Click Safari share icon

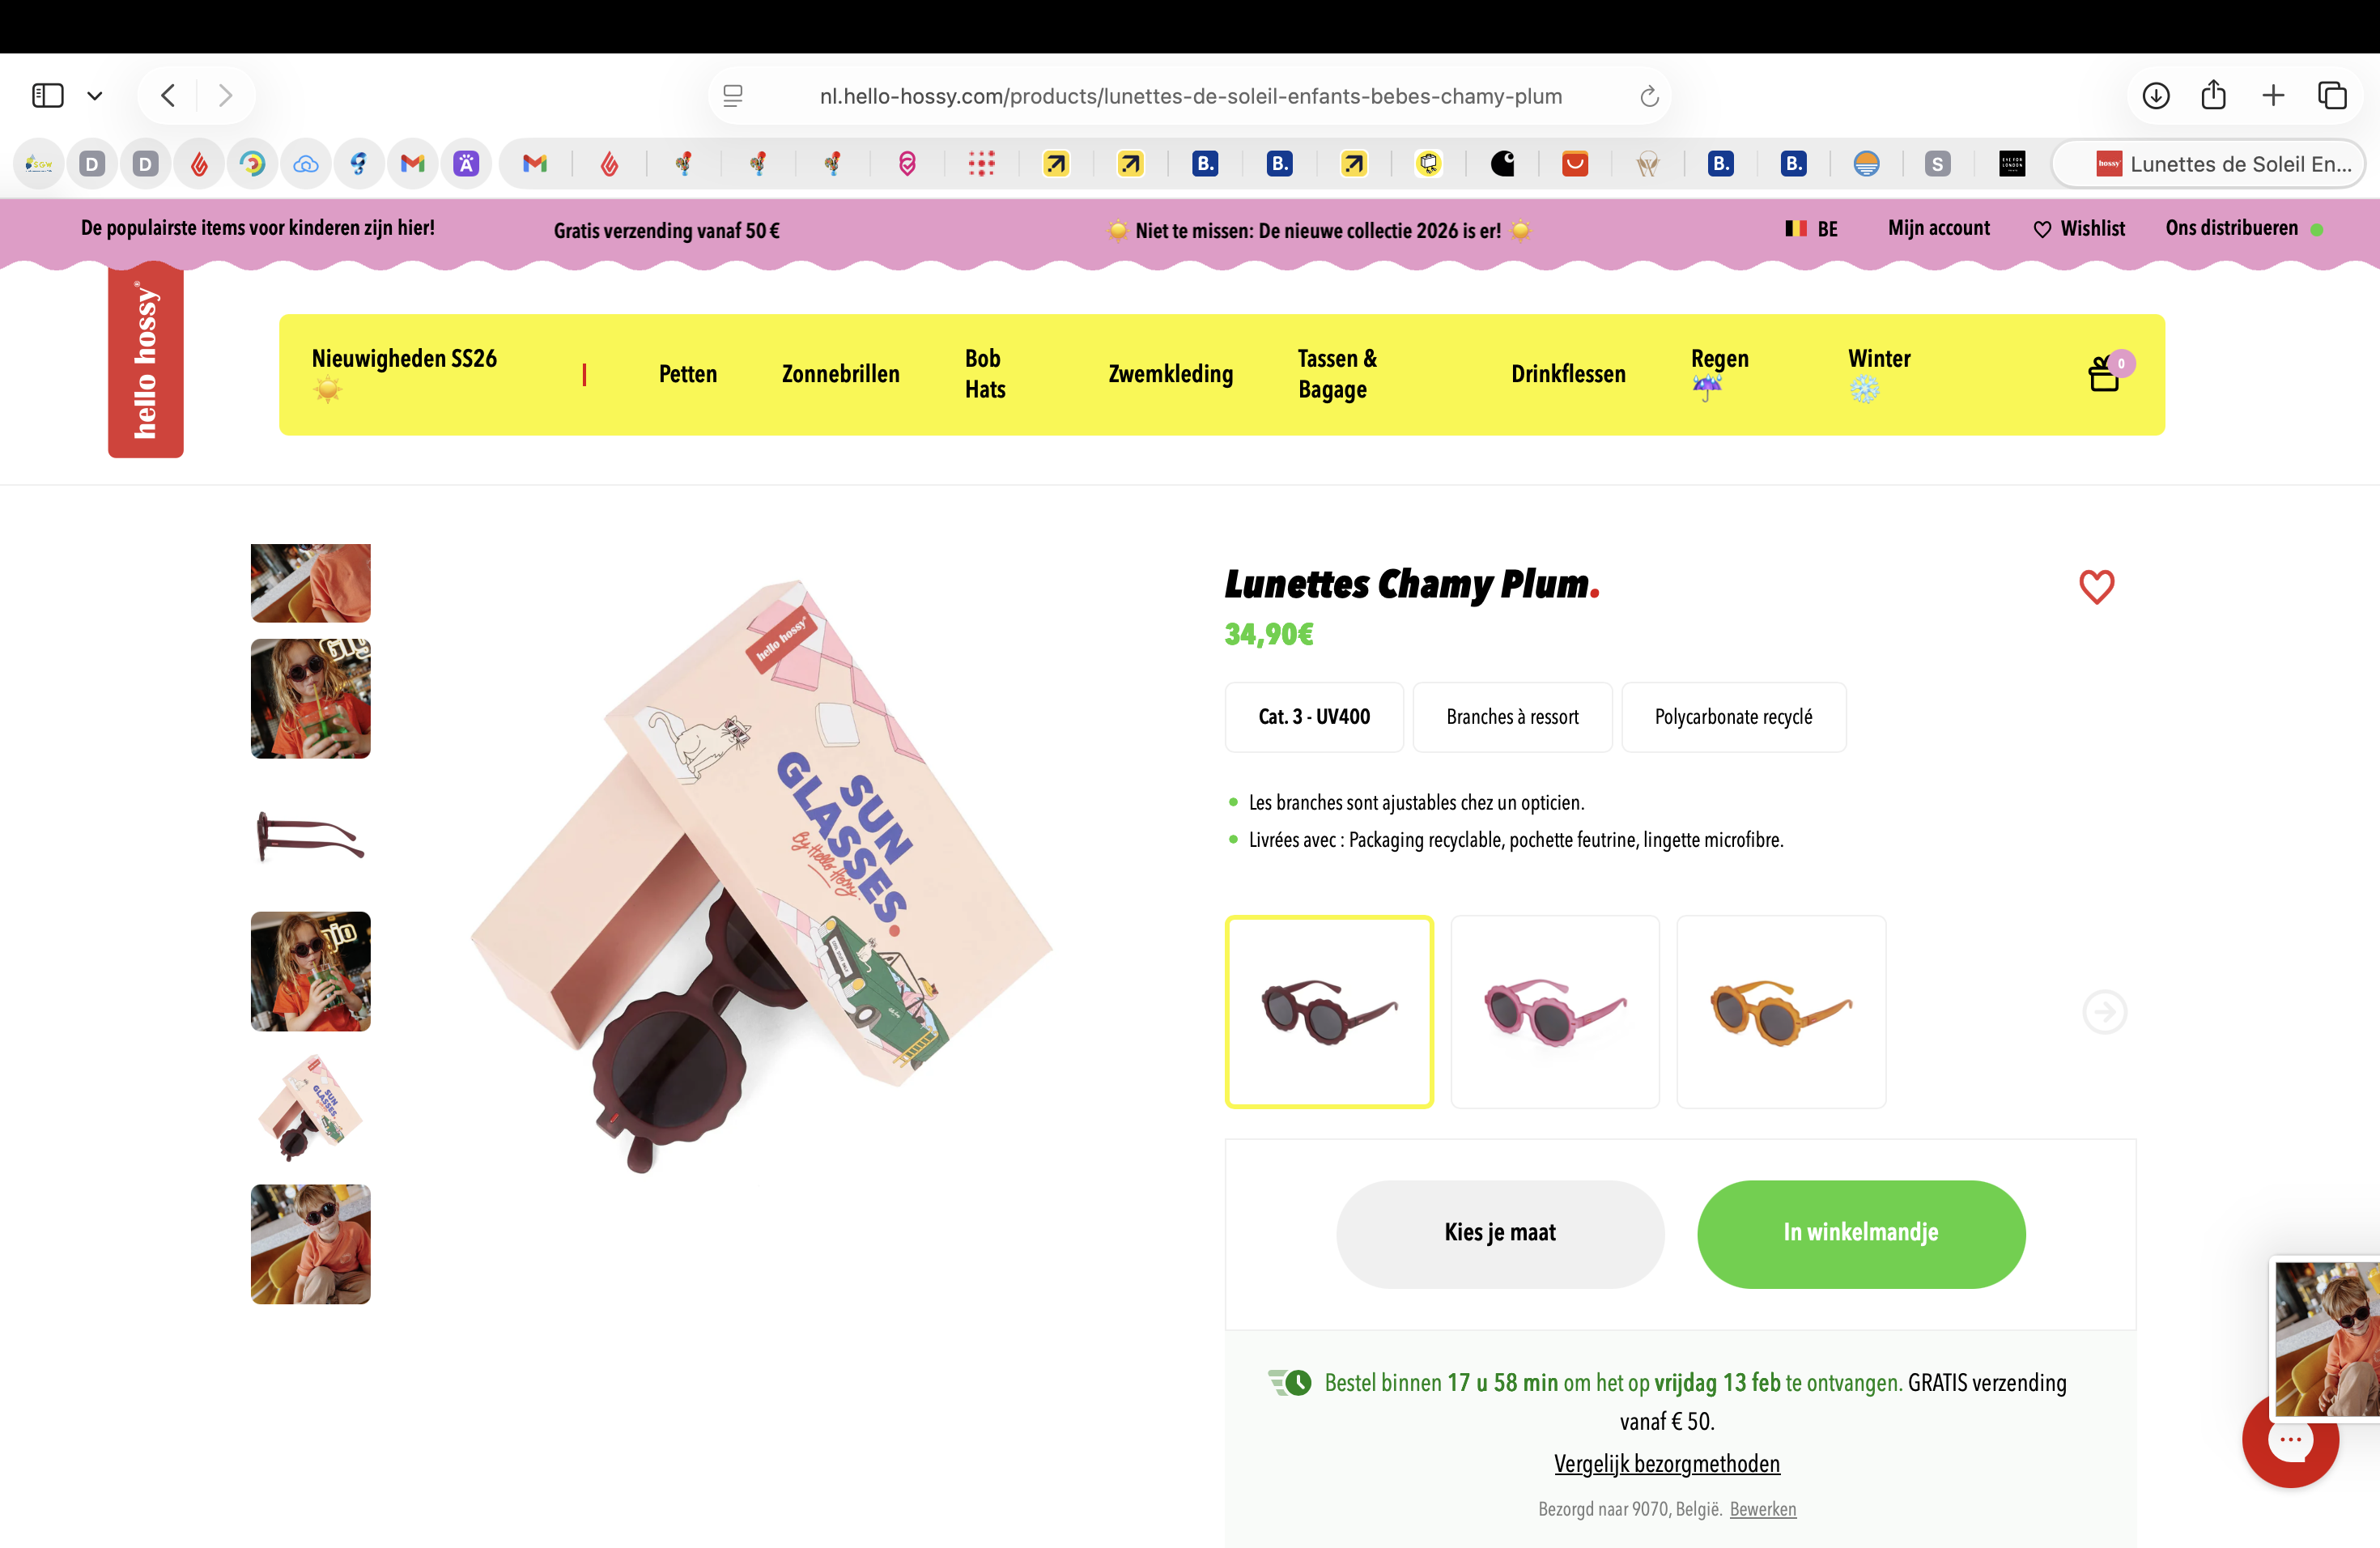click(x=2213, y=95)
